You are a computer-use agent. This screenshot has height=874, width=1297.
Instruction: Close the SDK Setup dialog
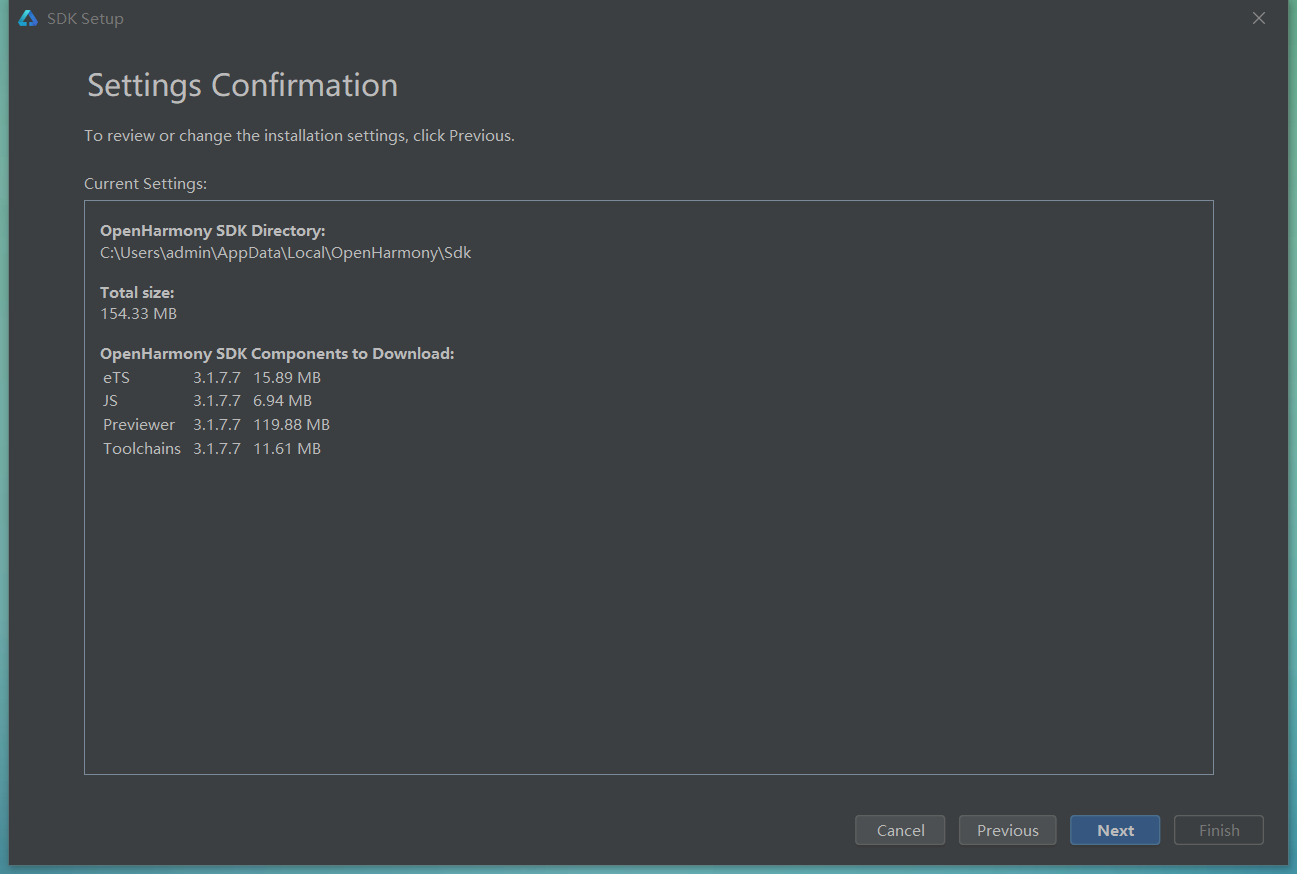coord(1259,19)
